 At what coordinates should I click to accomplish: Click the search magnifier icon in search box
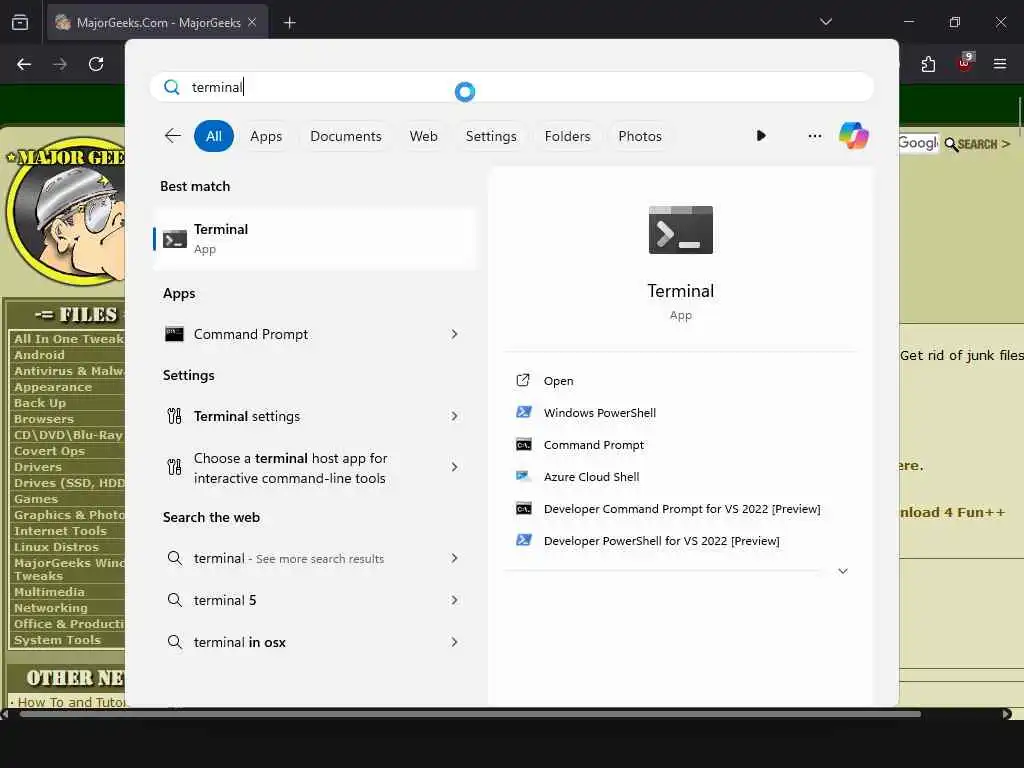click(x=172, y=87)
